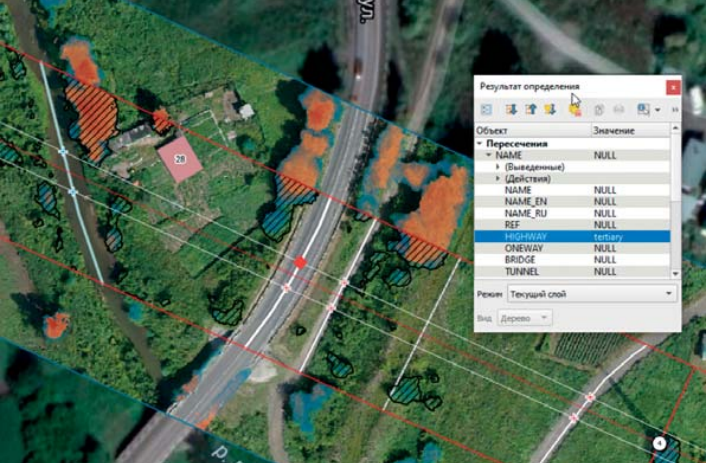Viewport: 706px width, 463px height.
Task: Collapse the Пересечения tree node
Action: 479,144
